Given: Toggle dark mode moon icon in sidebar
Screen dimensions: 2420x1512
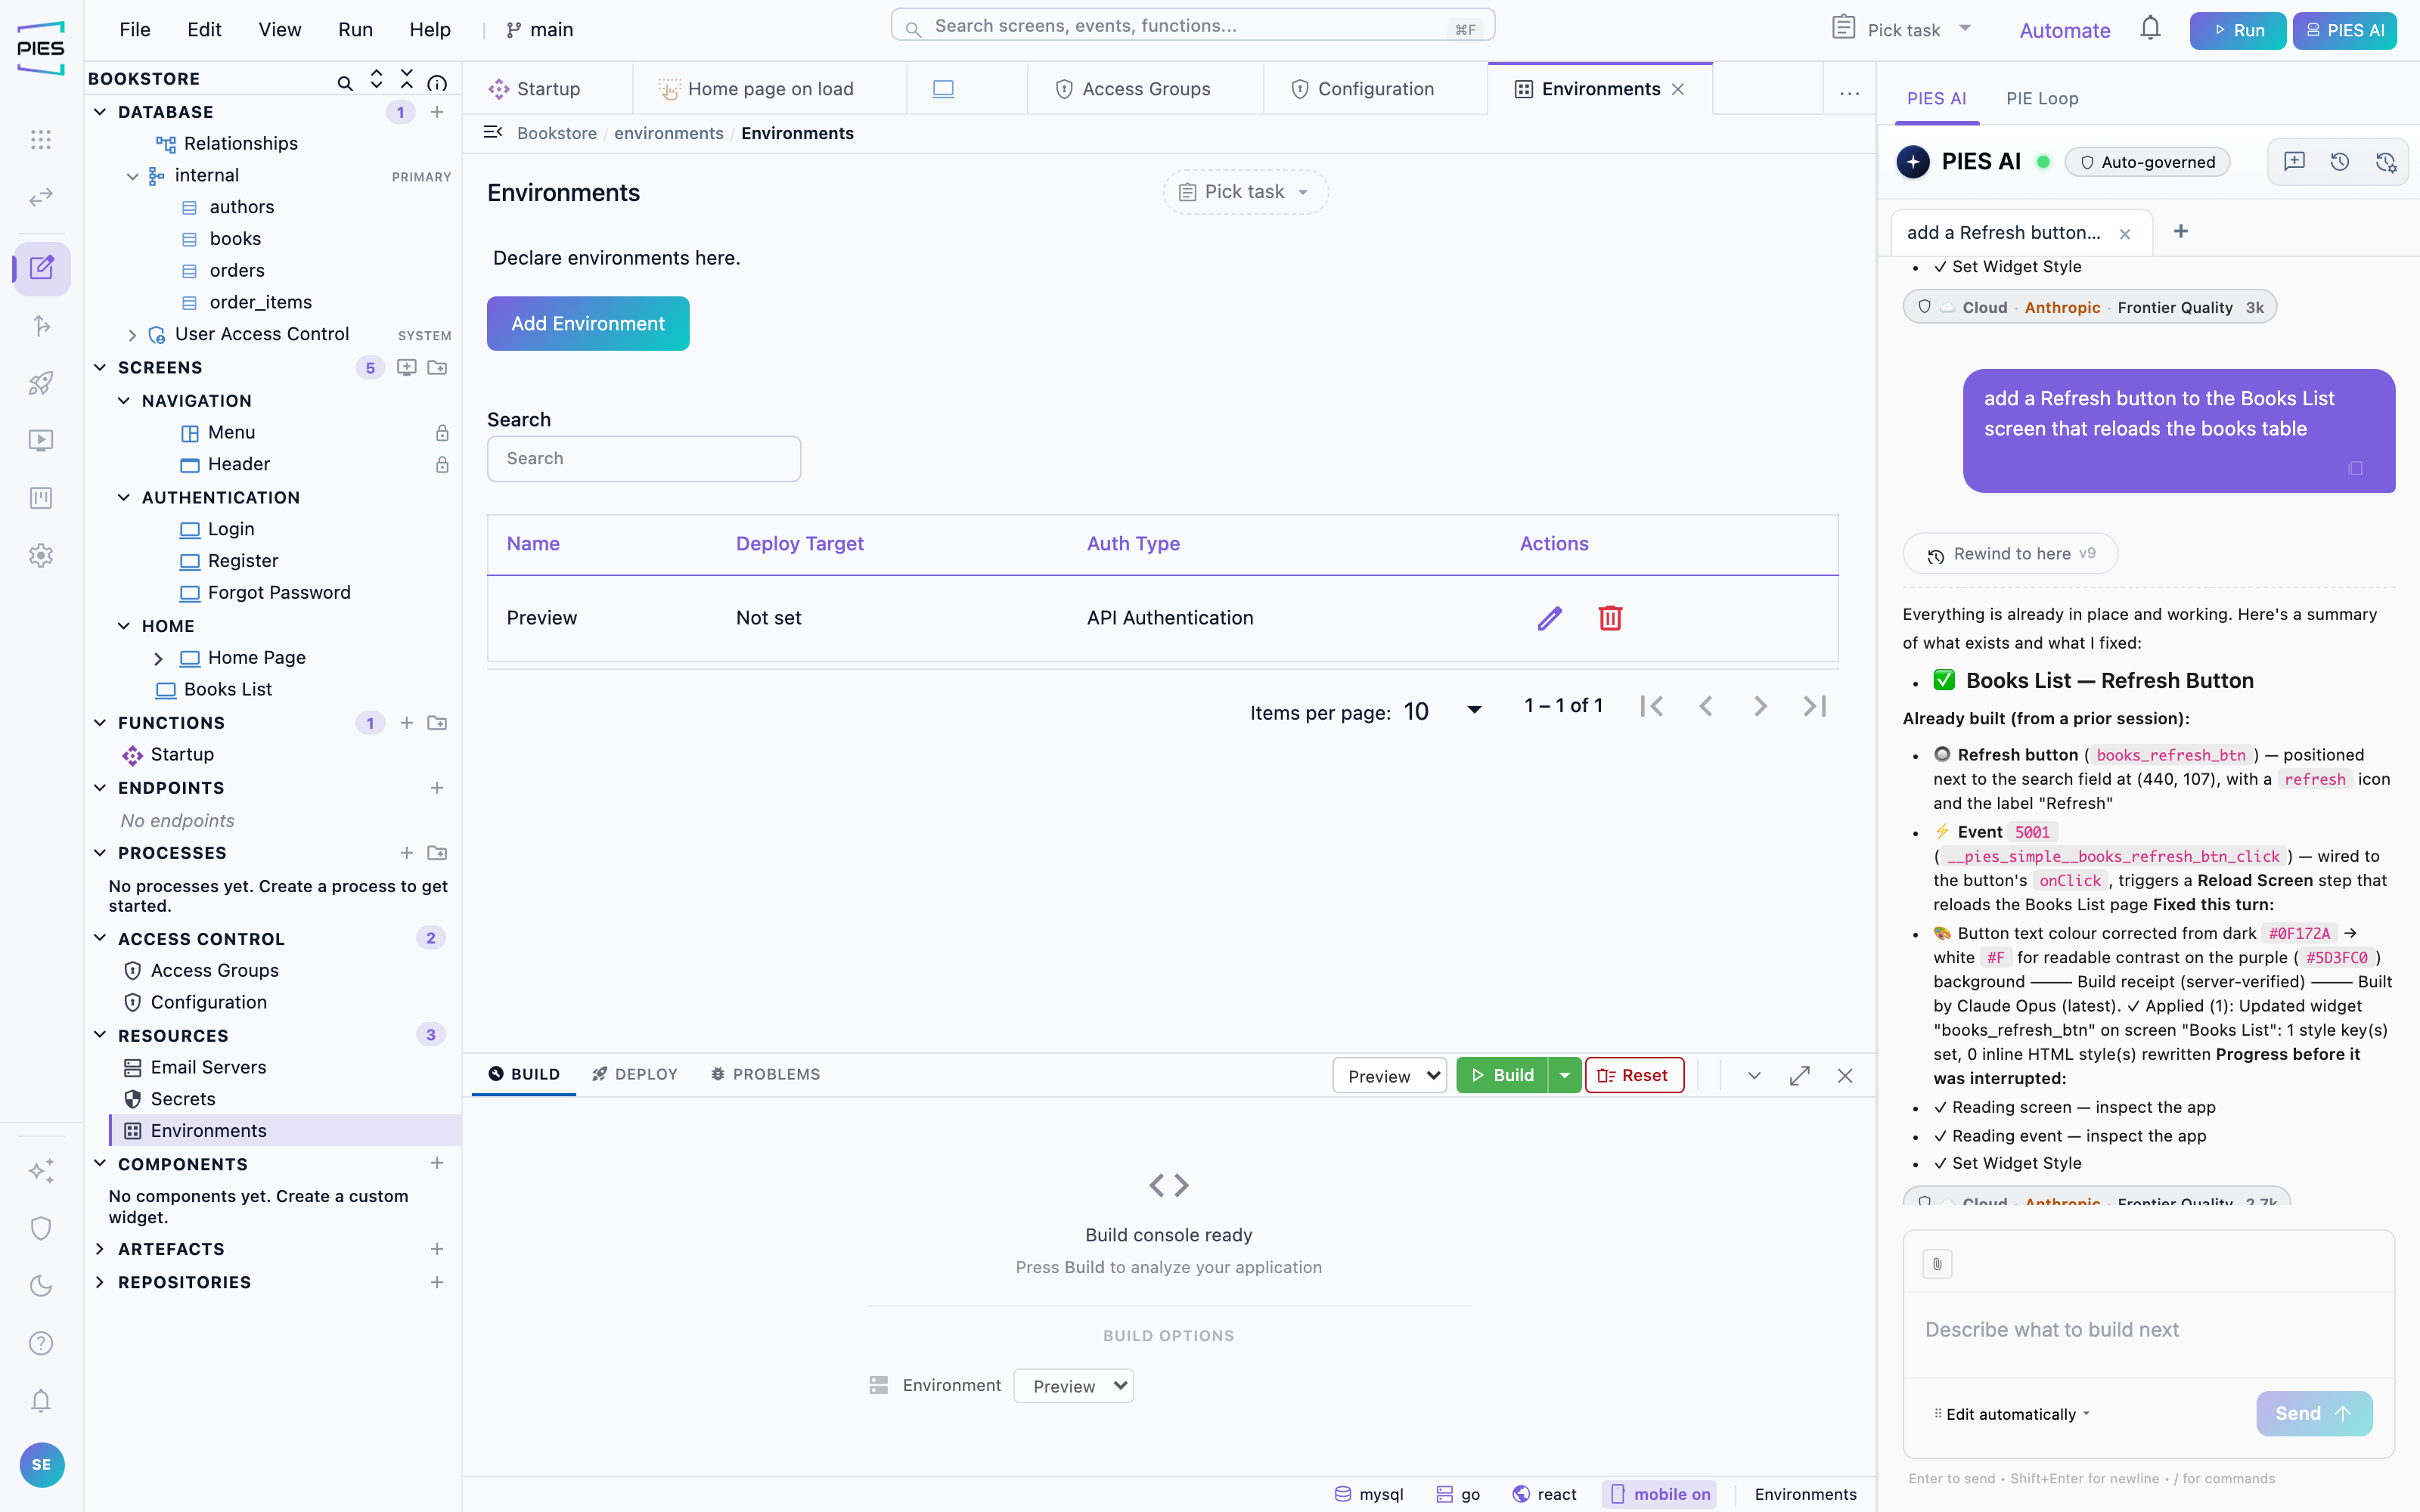Looking at the screenshot, I should (41, 1286).
